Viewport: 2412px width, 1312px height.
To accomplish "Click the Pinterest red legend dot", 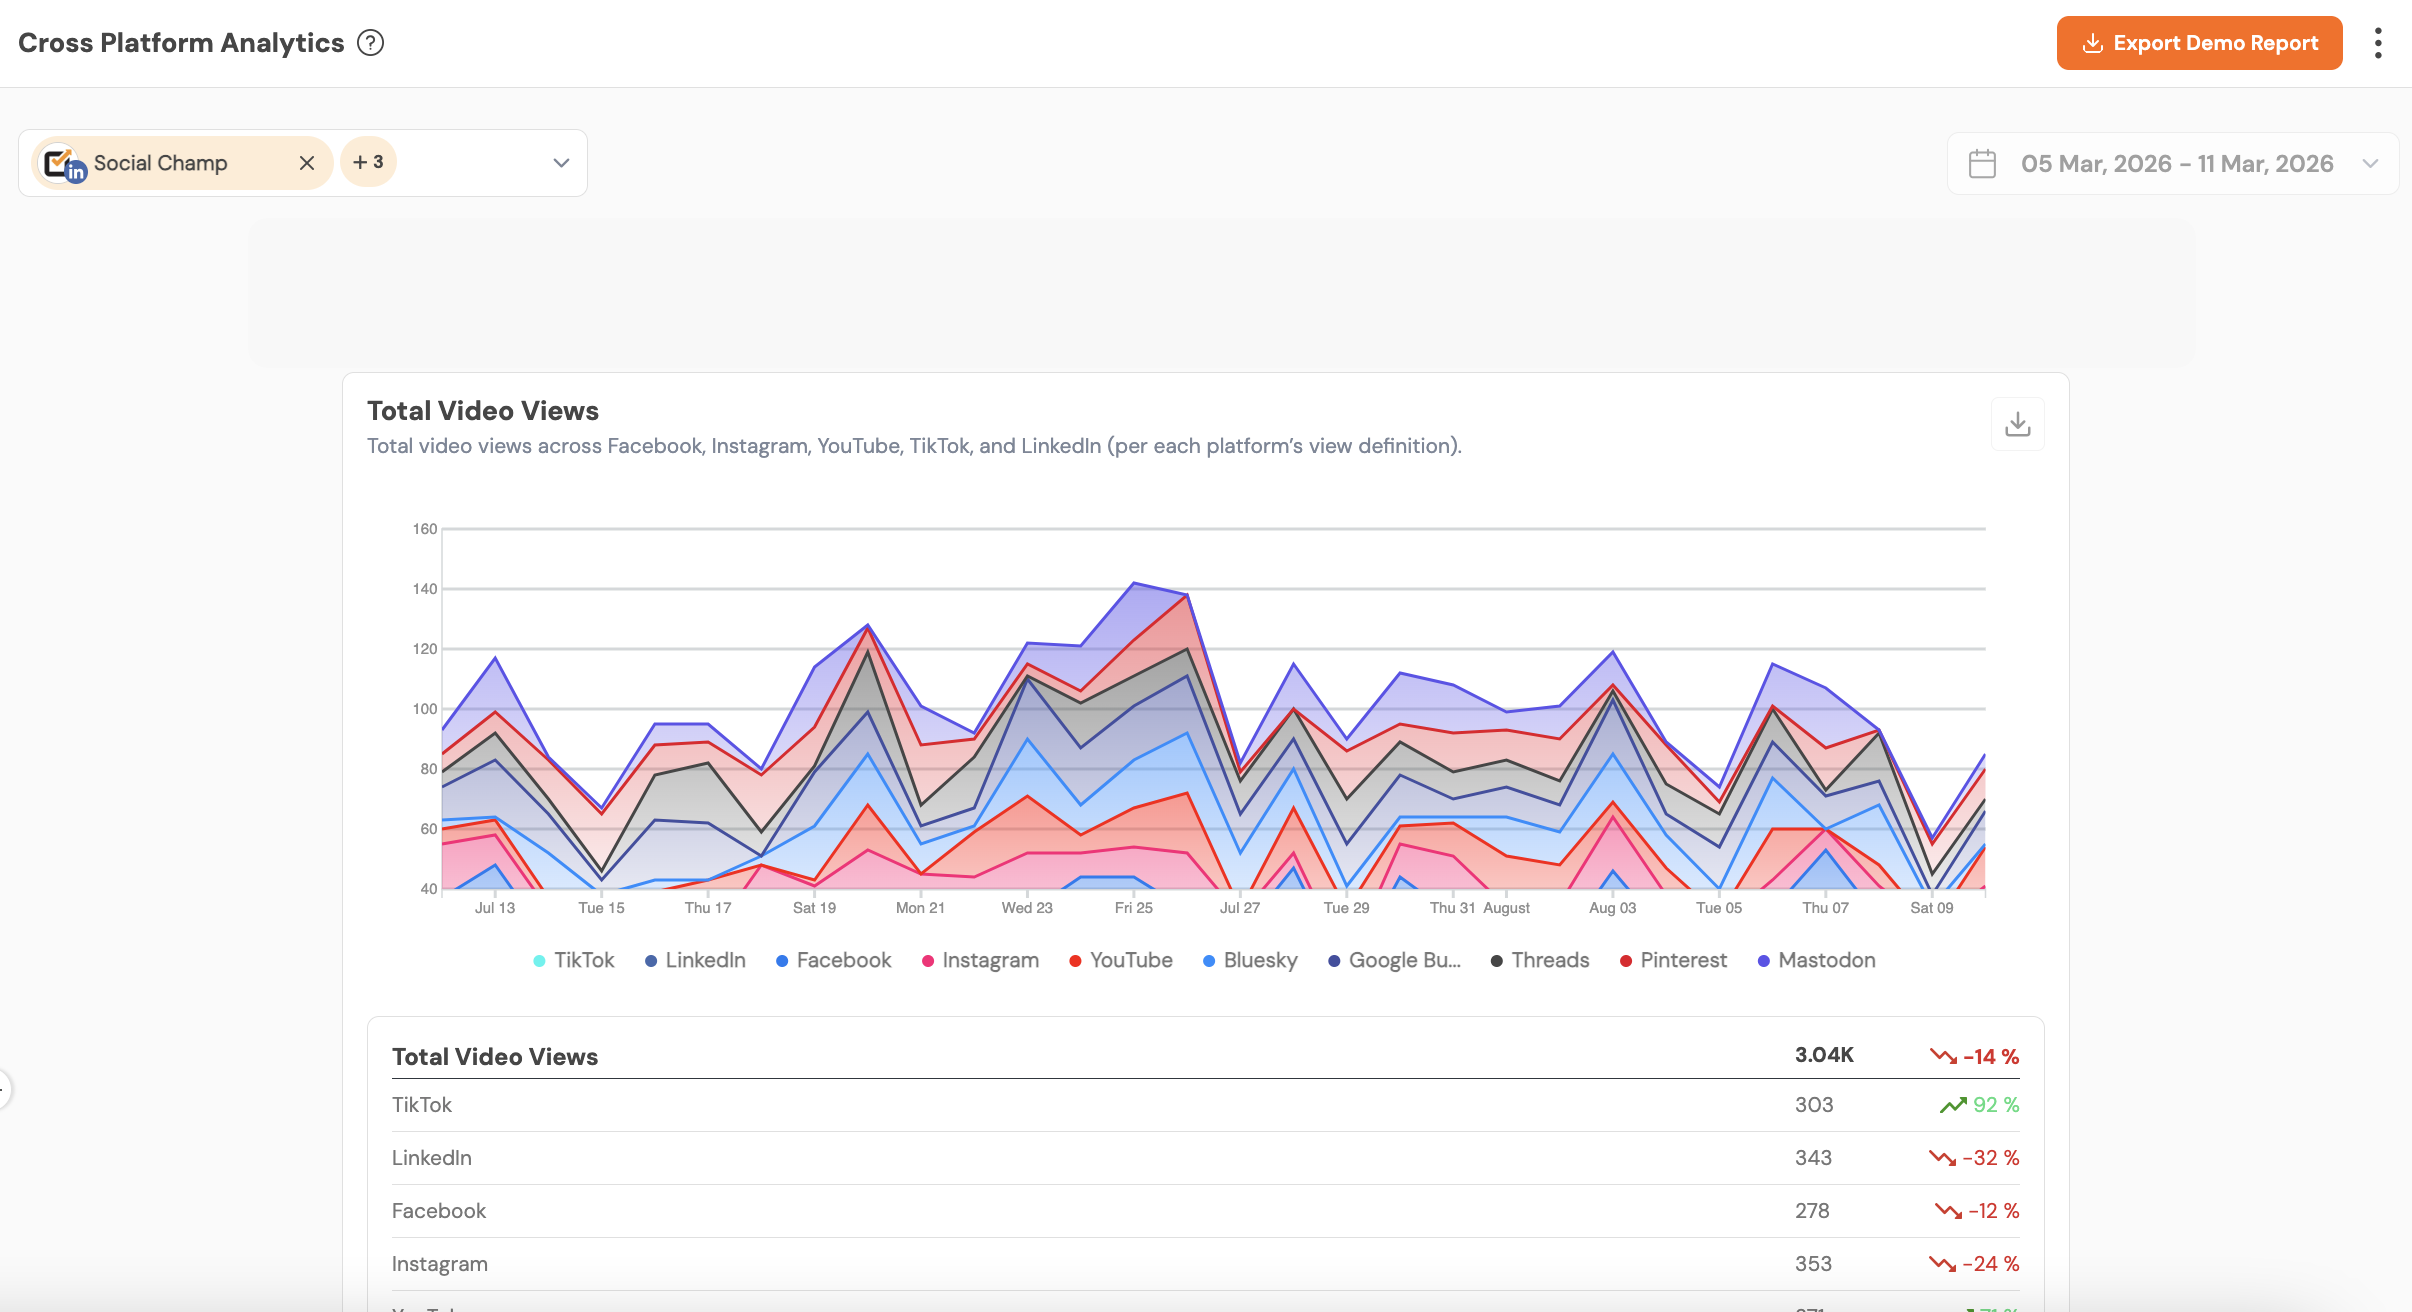I will [1626, 961].
